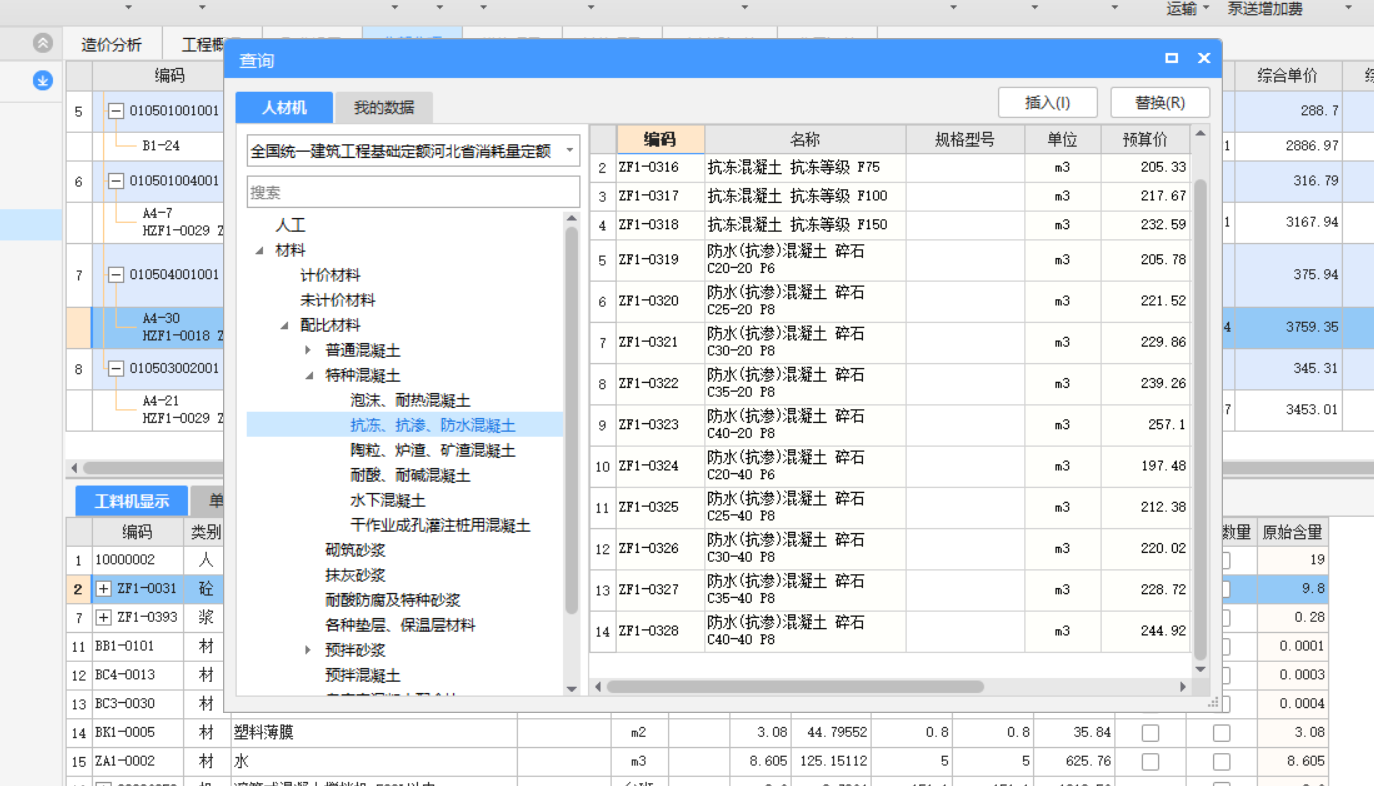Screen dimensions: 1374x786
Task: Expand ZF1-0031 row in material list
Action: [x=103, y=589]
